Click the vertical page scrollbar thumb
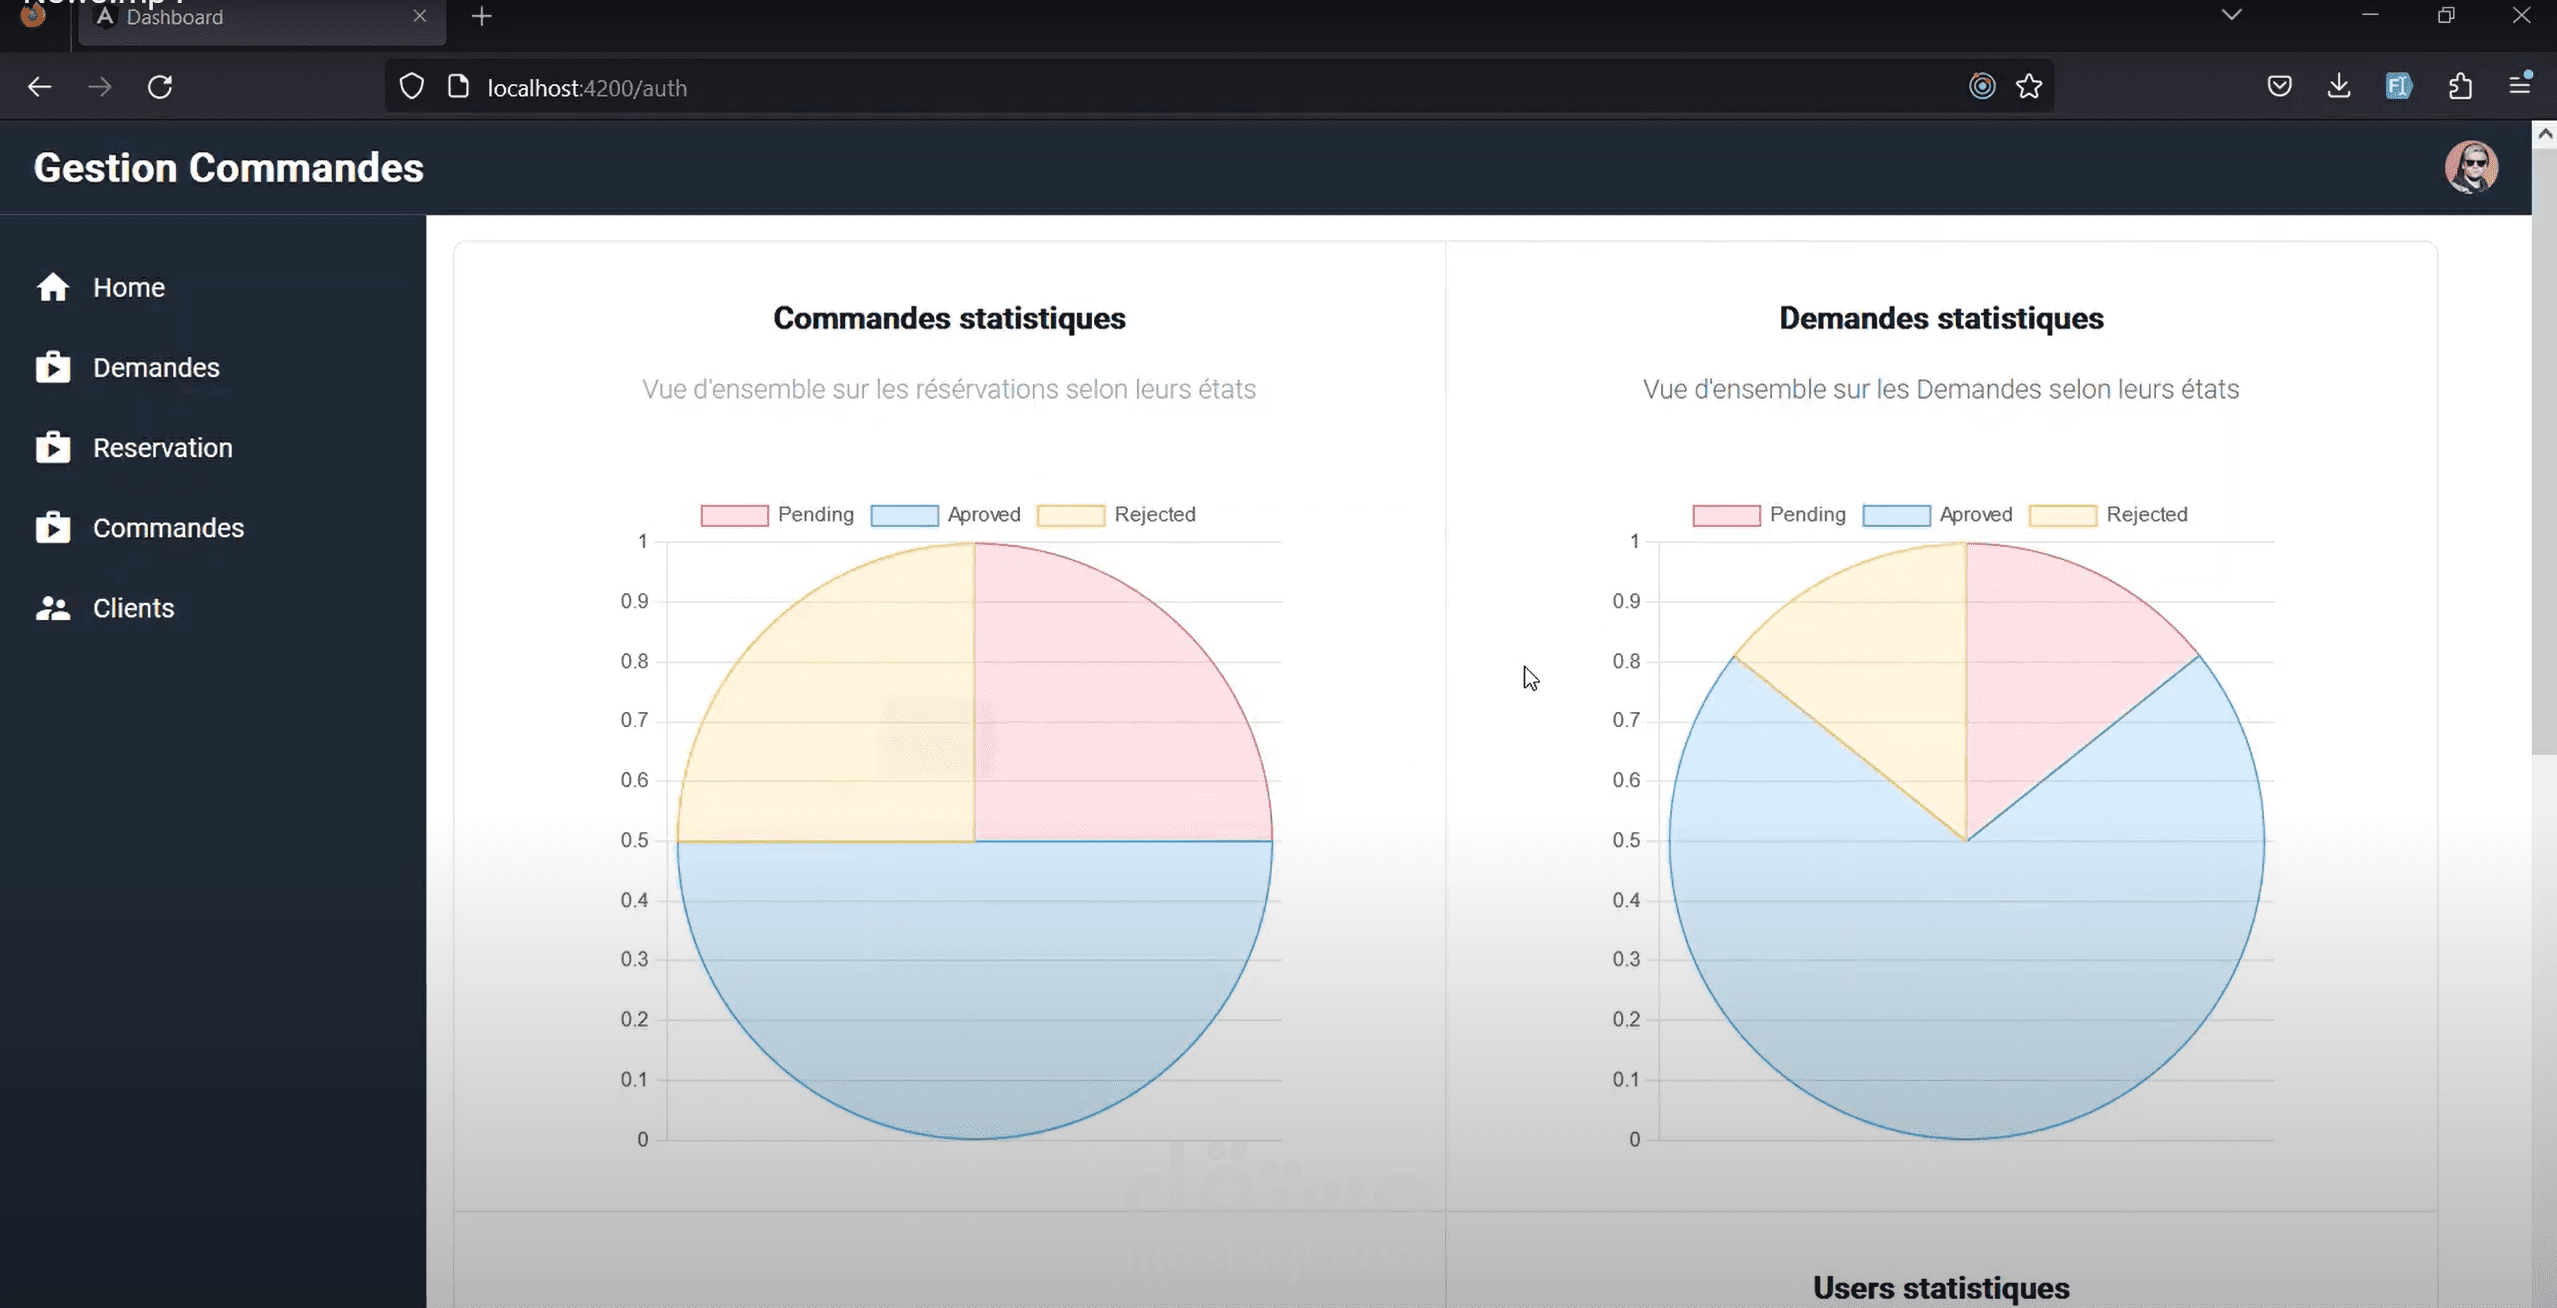Image resolution: width=2557 pixels, height=1308 pixels. tap(2545, 452)
